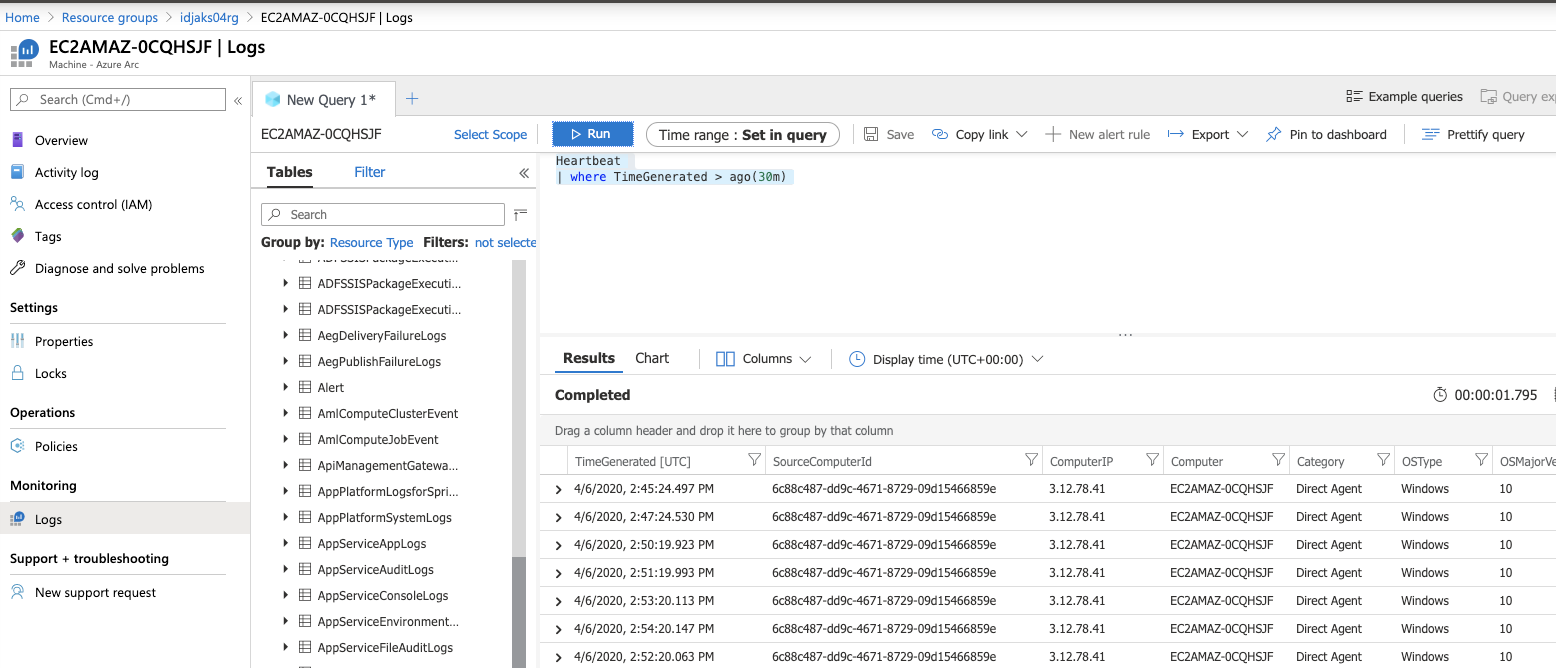
Task: Change Group by Resource Type link
Action: 371,242
